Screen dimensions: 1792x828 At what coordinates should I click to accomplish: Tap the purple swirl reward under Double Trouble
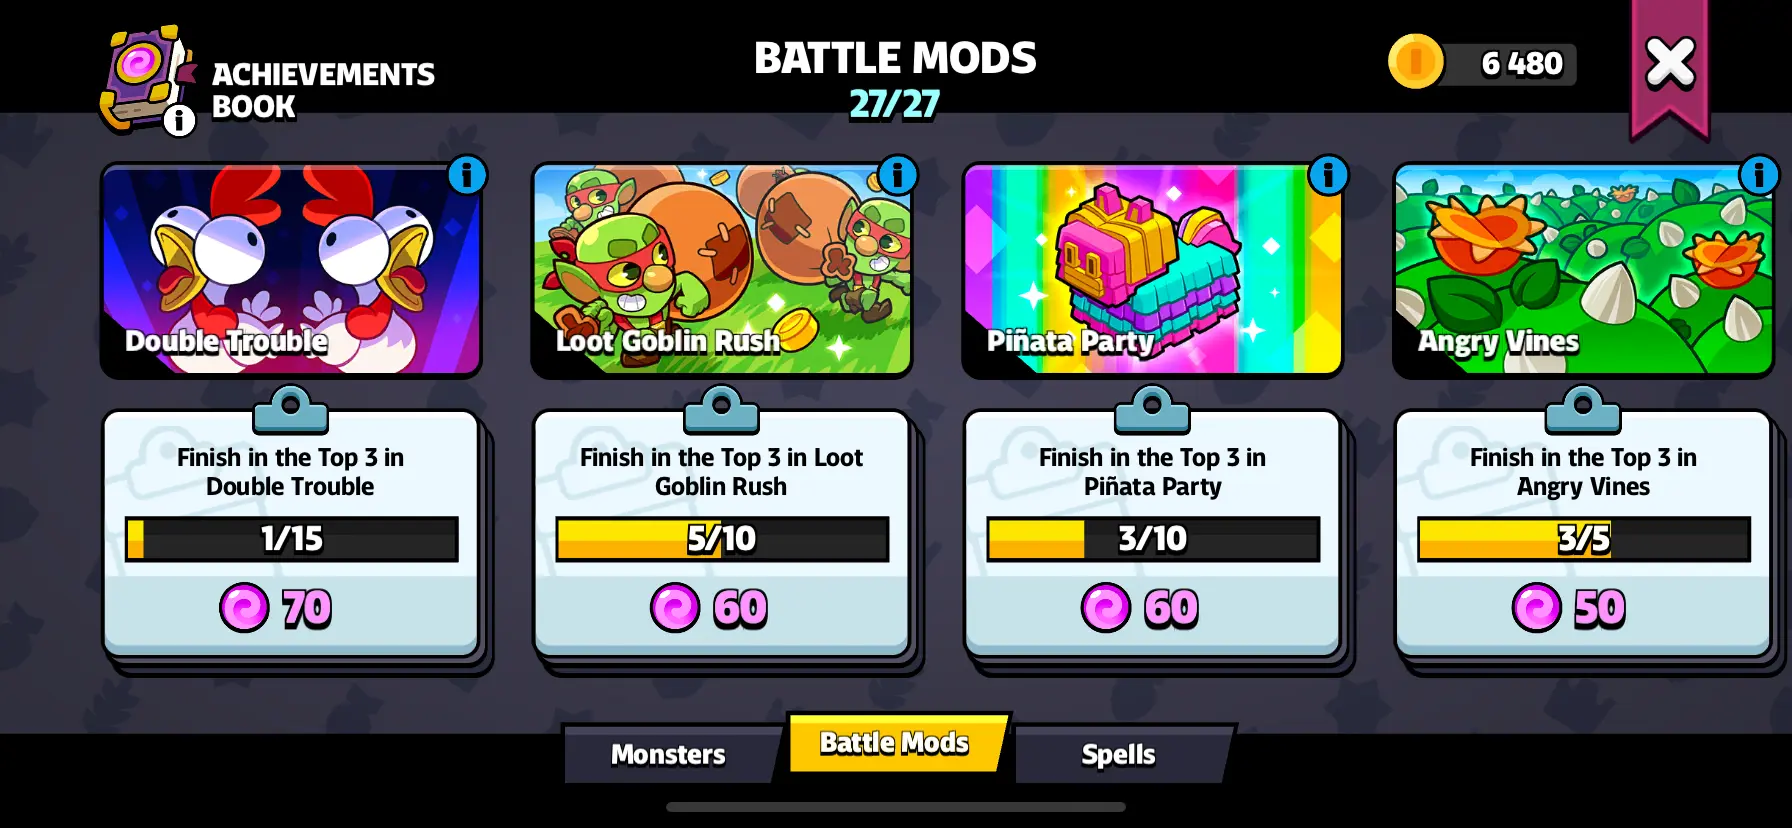coord(244,607)
